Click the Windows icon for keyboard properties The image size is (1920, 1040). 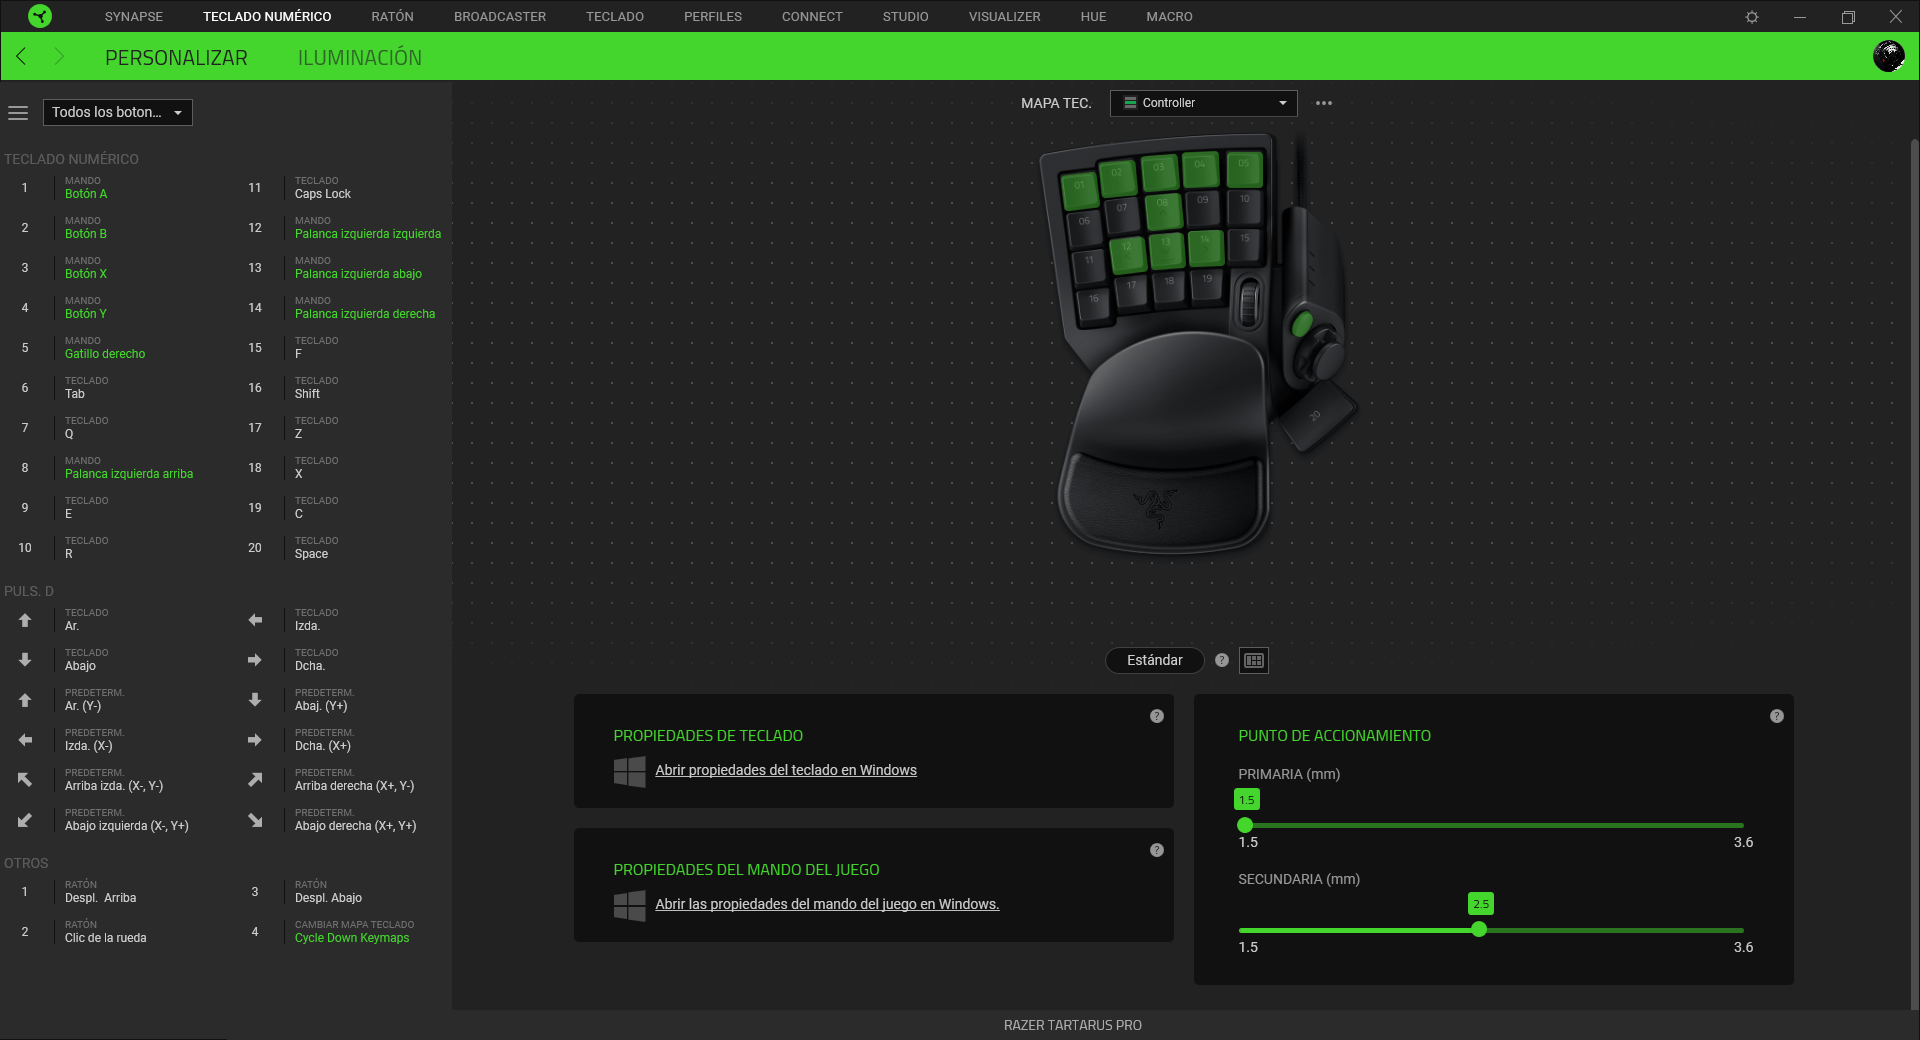(x=629, y=771)
